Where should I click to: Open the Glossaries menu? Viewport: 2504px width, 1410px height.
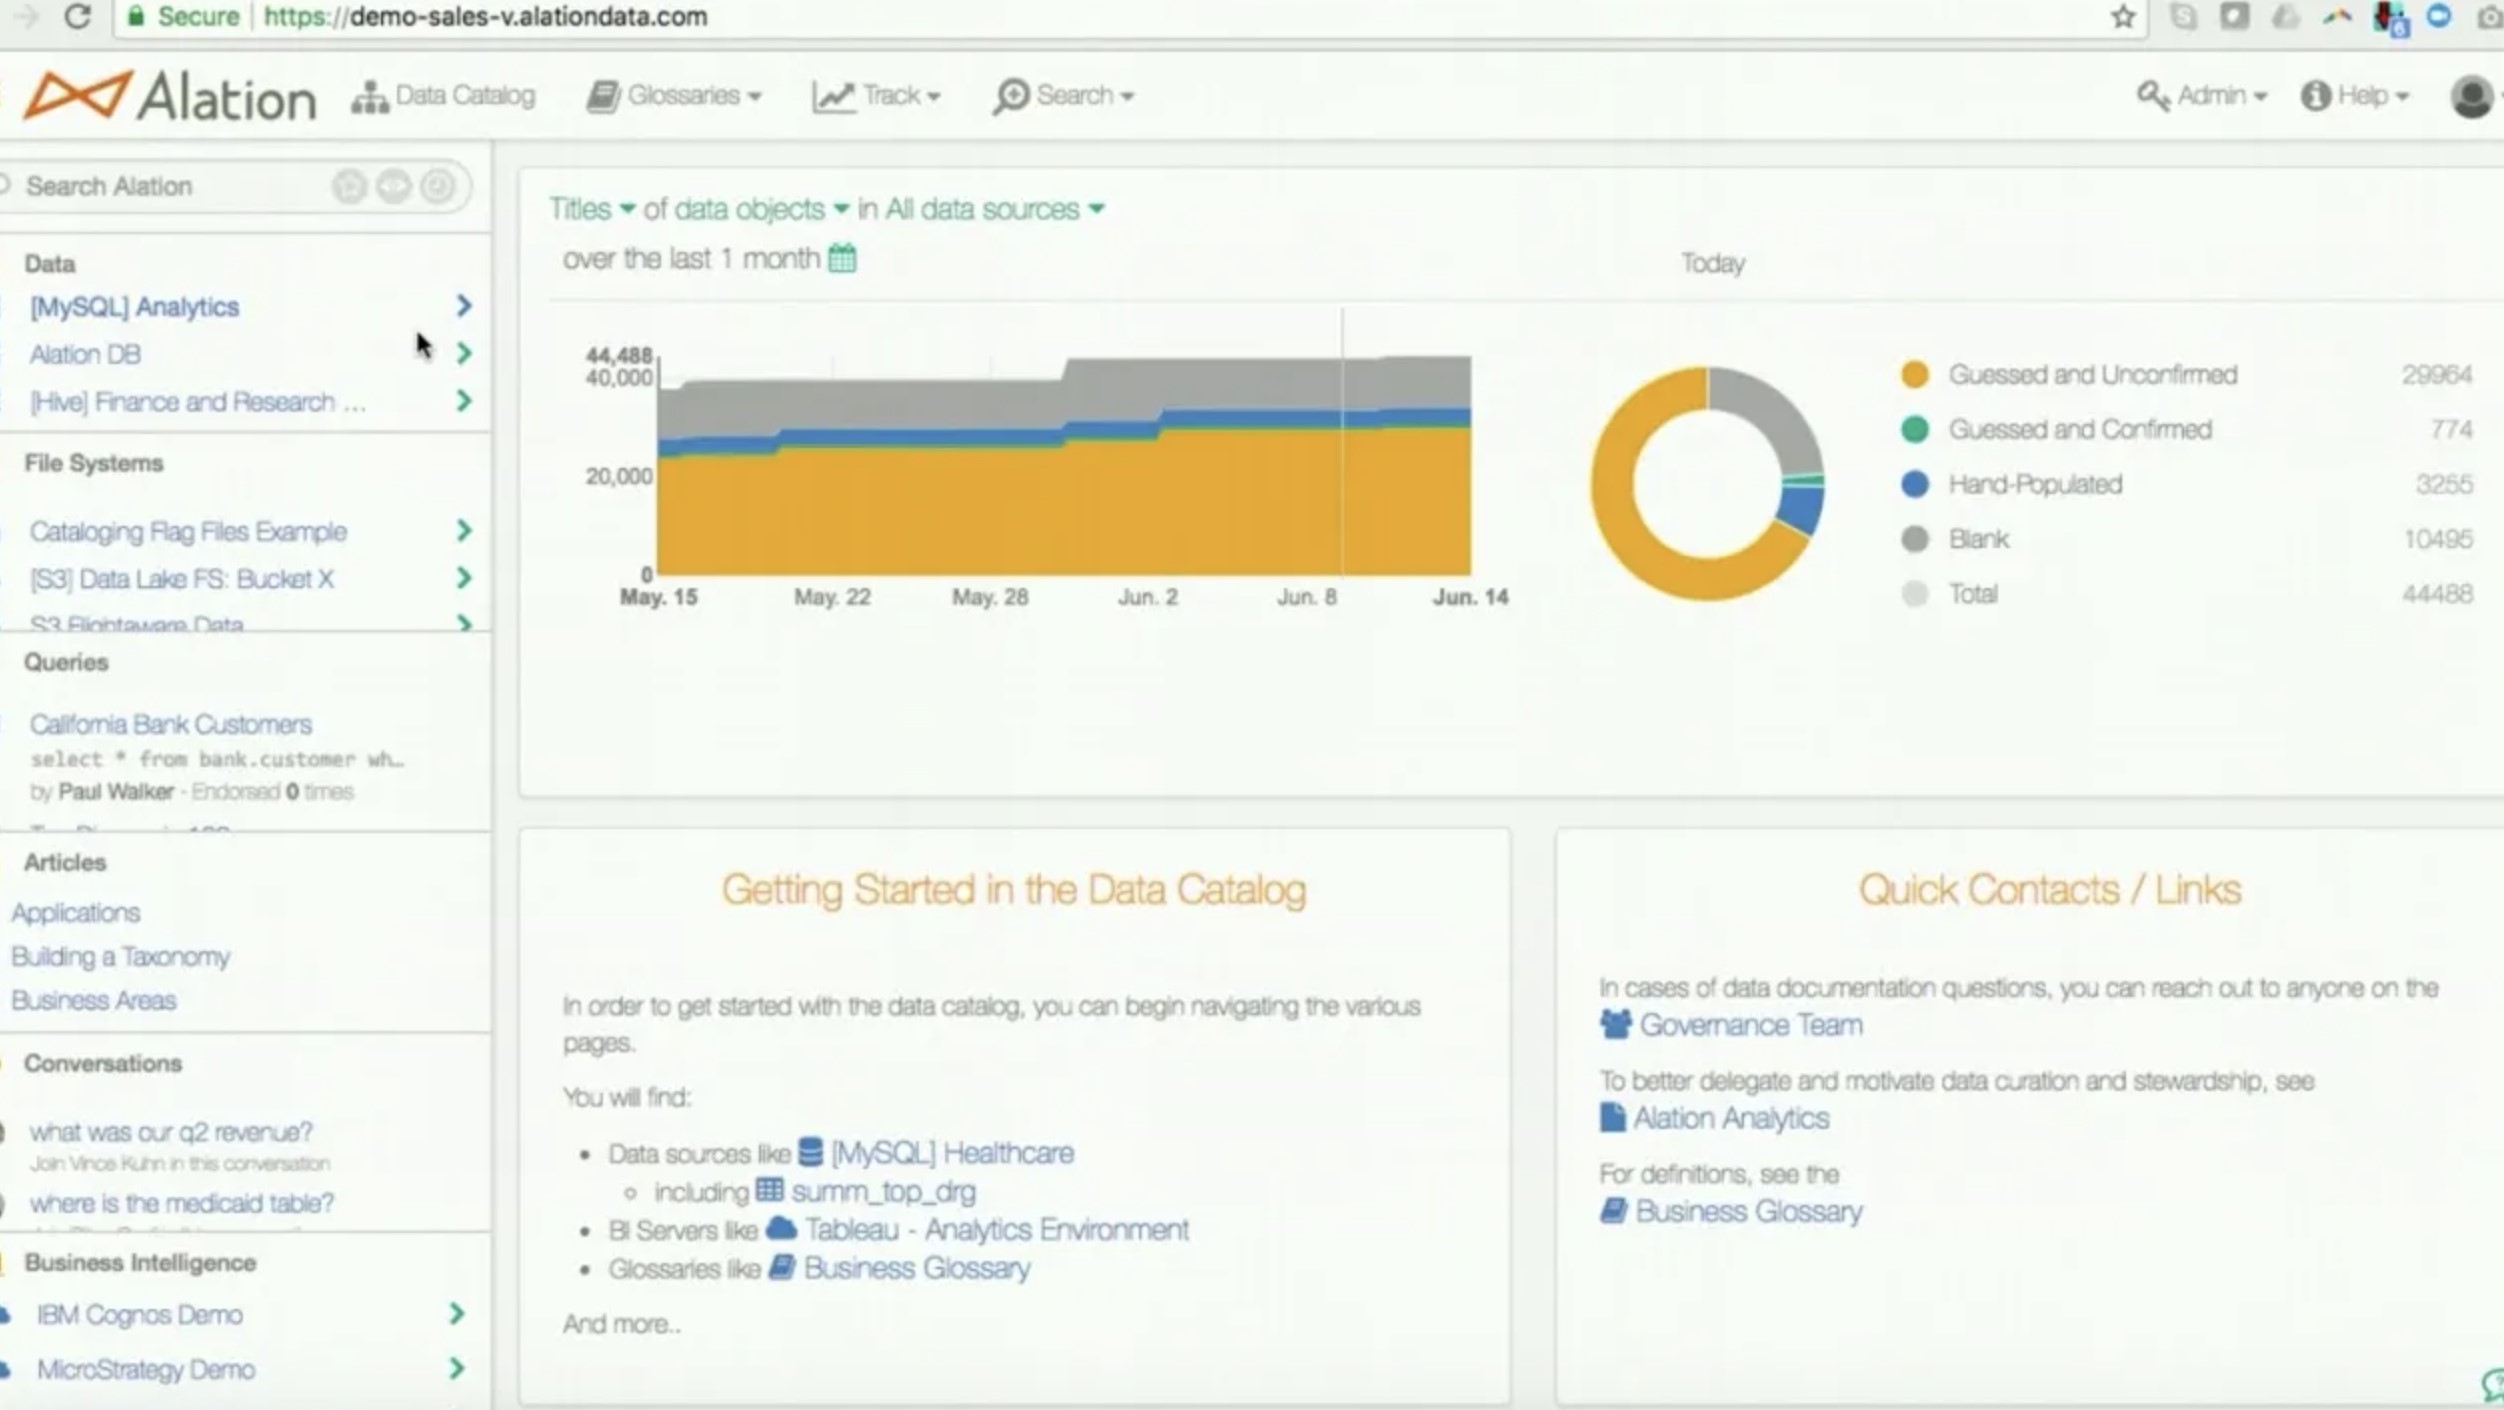[674, 96]
